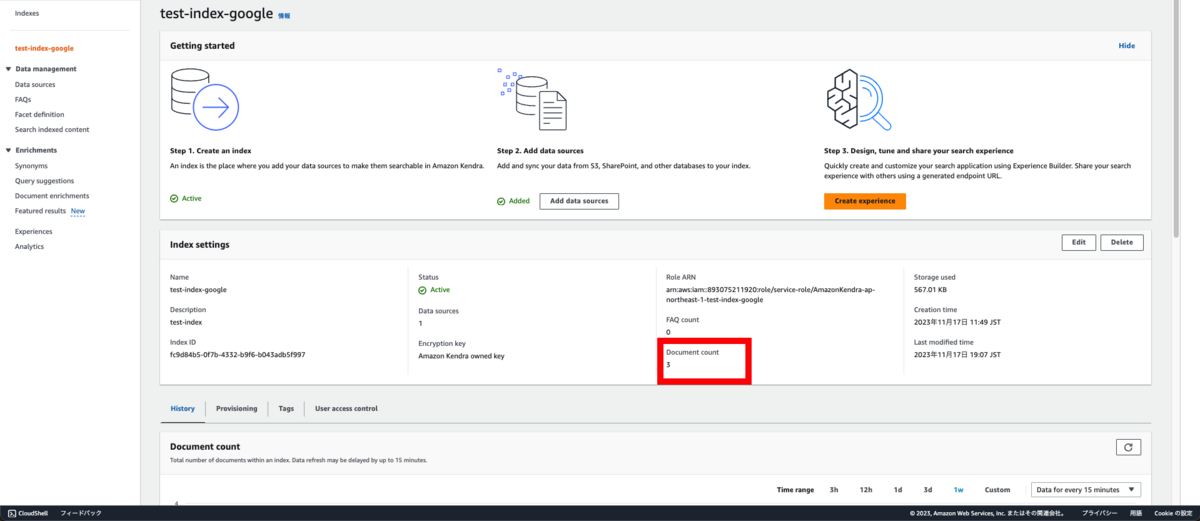Open FAQs in the sidebar
The image size is (1200, 521).
pyautogui.click(x=23, y=100)
